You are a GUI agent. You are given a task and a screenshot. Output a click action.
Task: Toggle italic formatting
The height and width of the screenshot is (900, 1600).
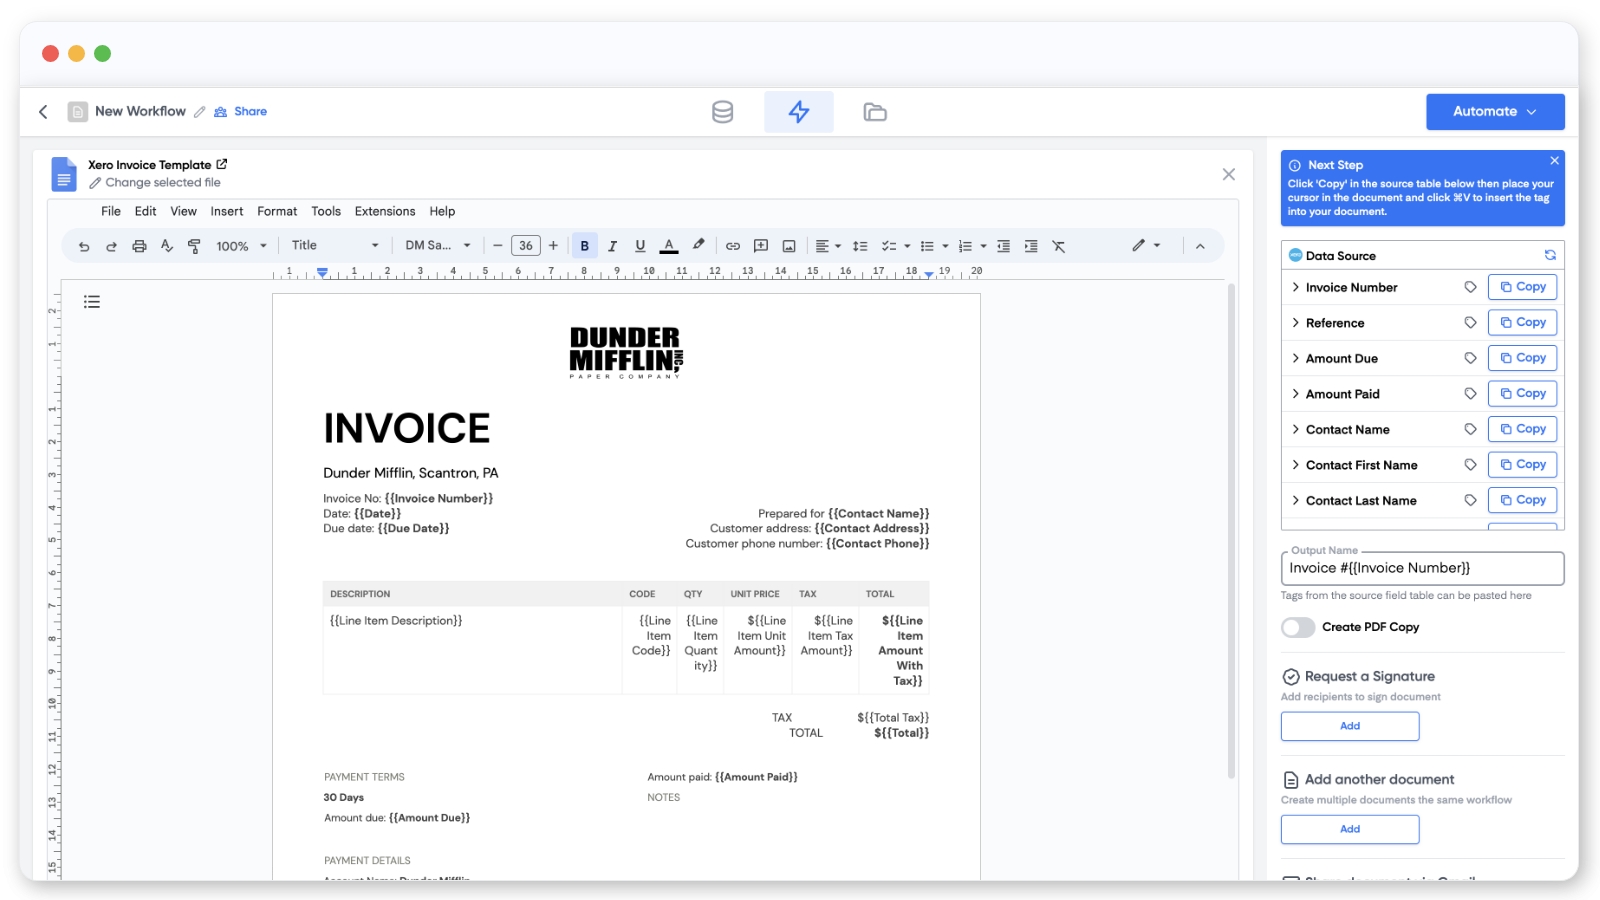612,246
